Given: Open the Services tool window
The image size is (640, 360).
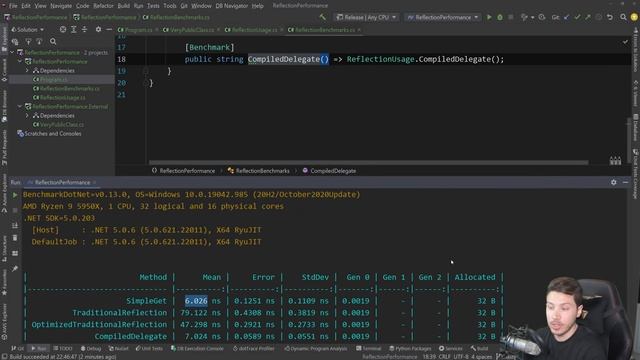Looking at the screenshot, I should (x=451, y=349).
